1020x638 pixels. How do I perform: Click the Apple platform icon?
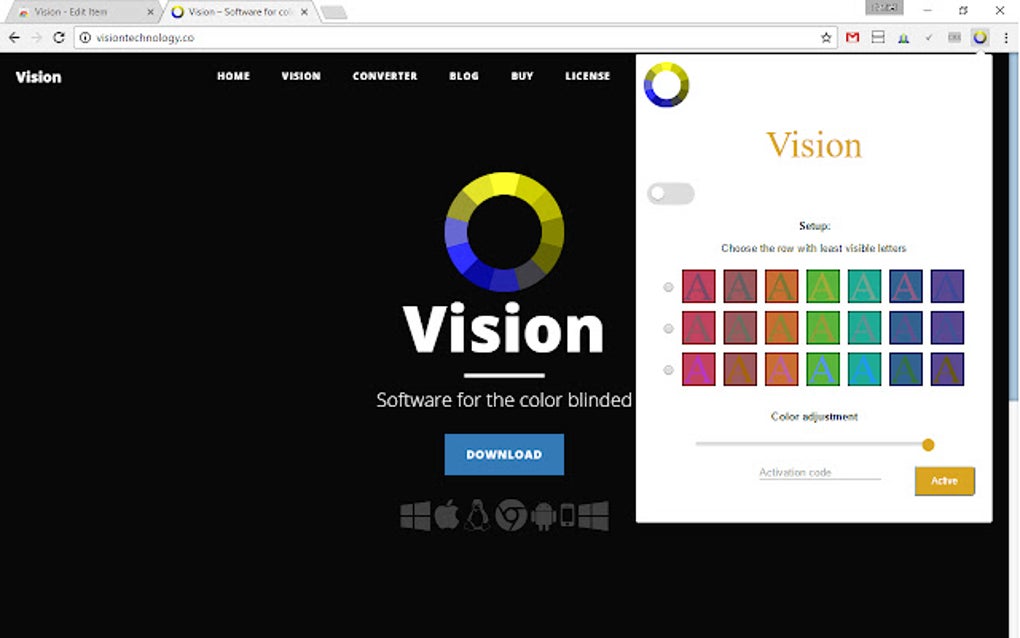click(447, 516)
